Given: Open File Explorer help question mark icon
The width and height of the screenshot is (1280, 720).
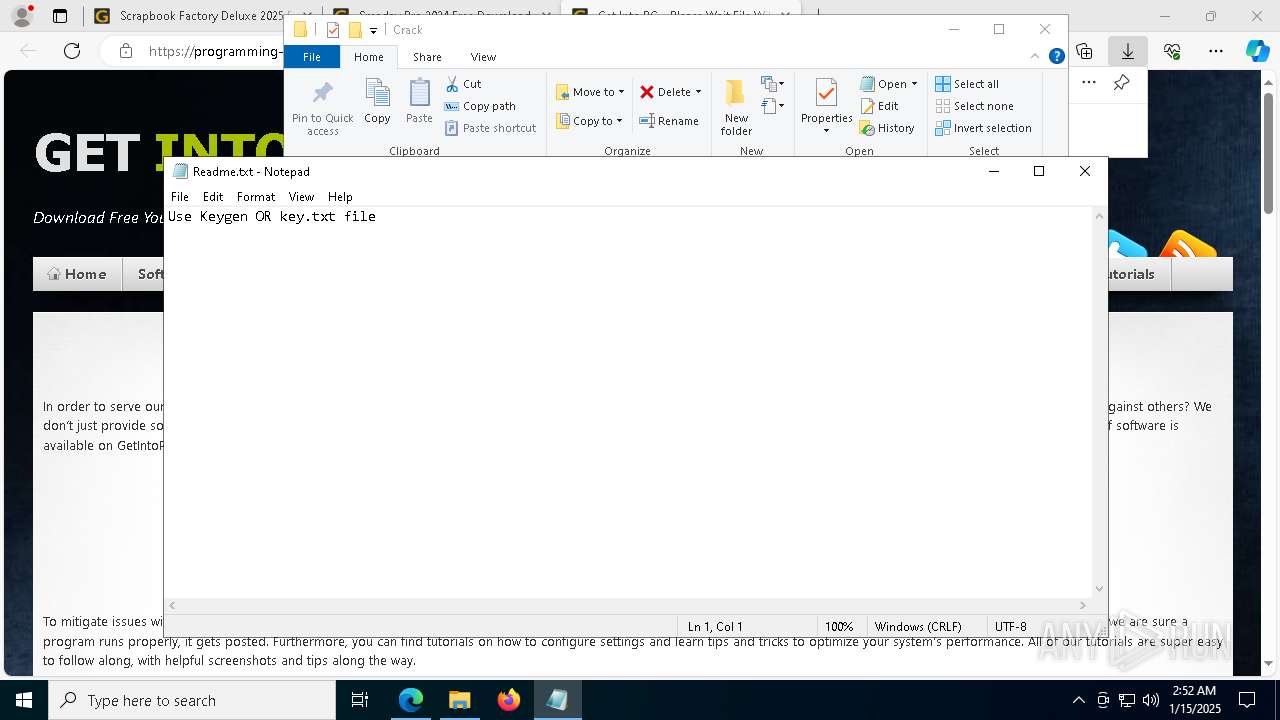Looking at the screenshot, I should [1056, 57].
